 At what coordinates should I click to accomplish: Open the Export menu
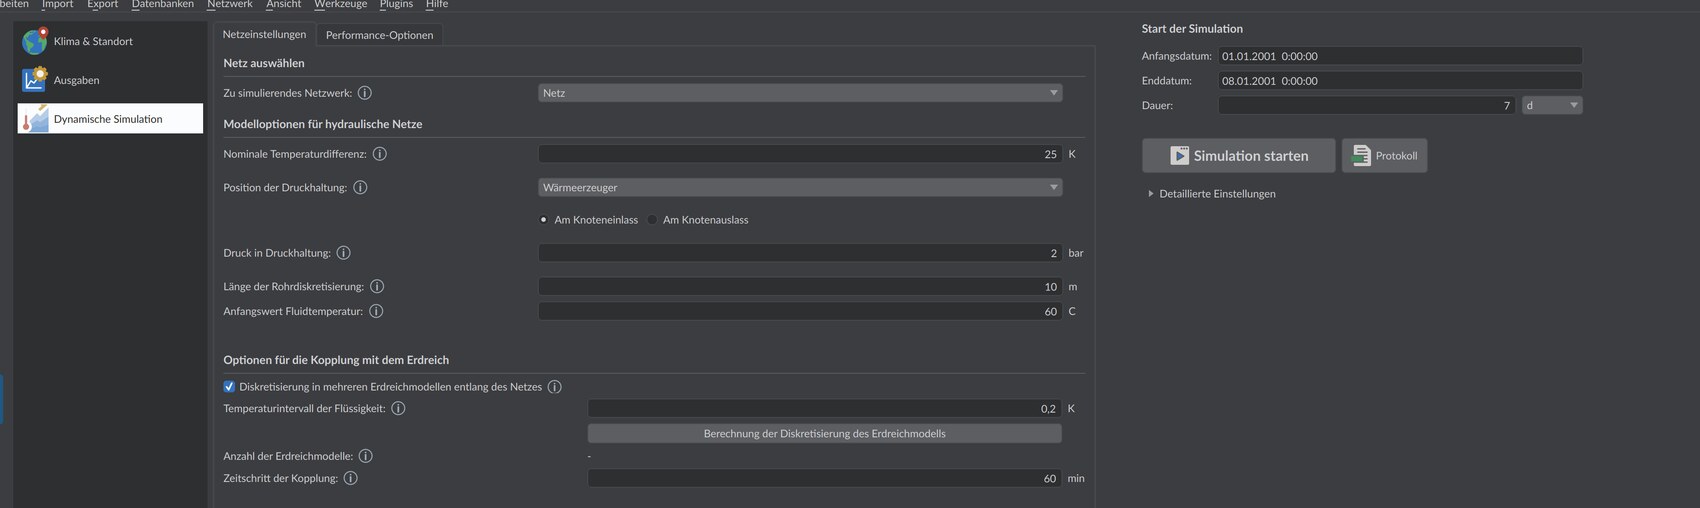[x=102, y=4]
